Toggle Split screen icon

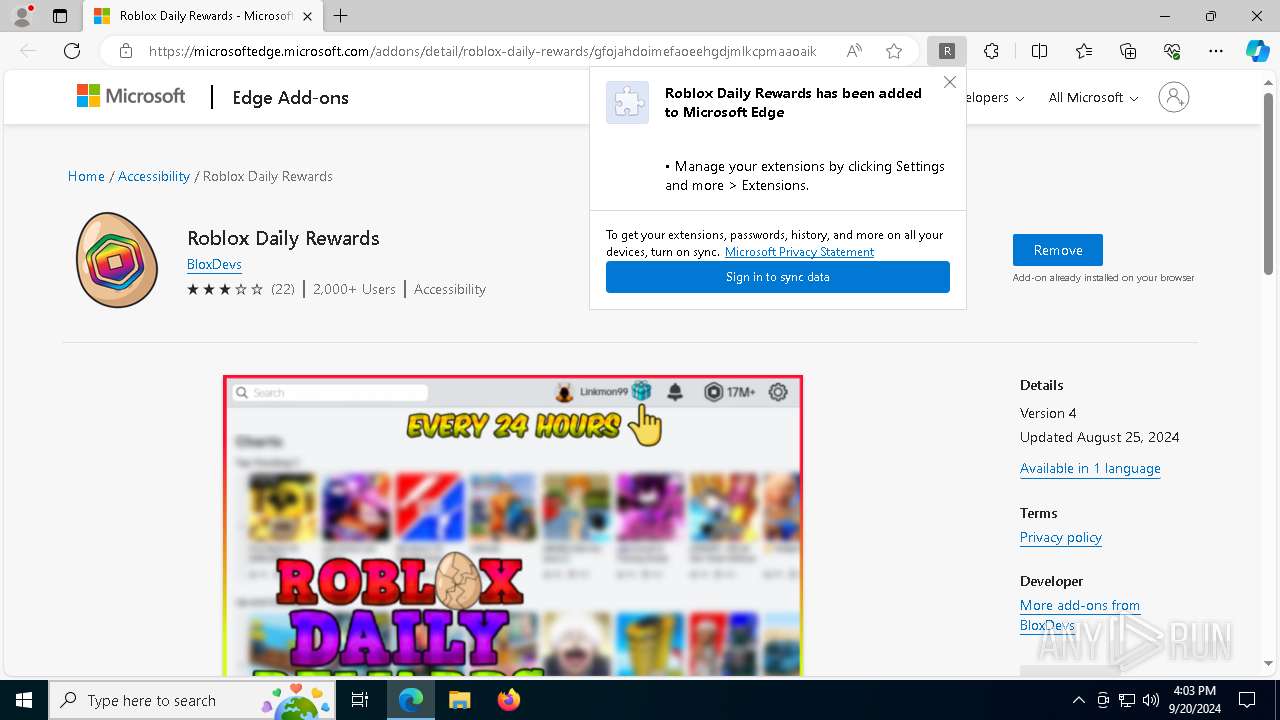[x=1039, y=51]
